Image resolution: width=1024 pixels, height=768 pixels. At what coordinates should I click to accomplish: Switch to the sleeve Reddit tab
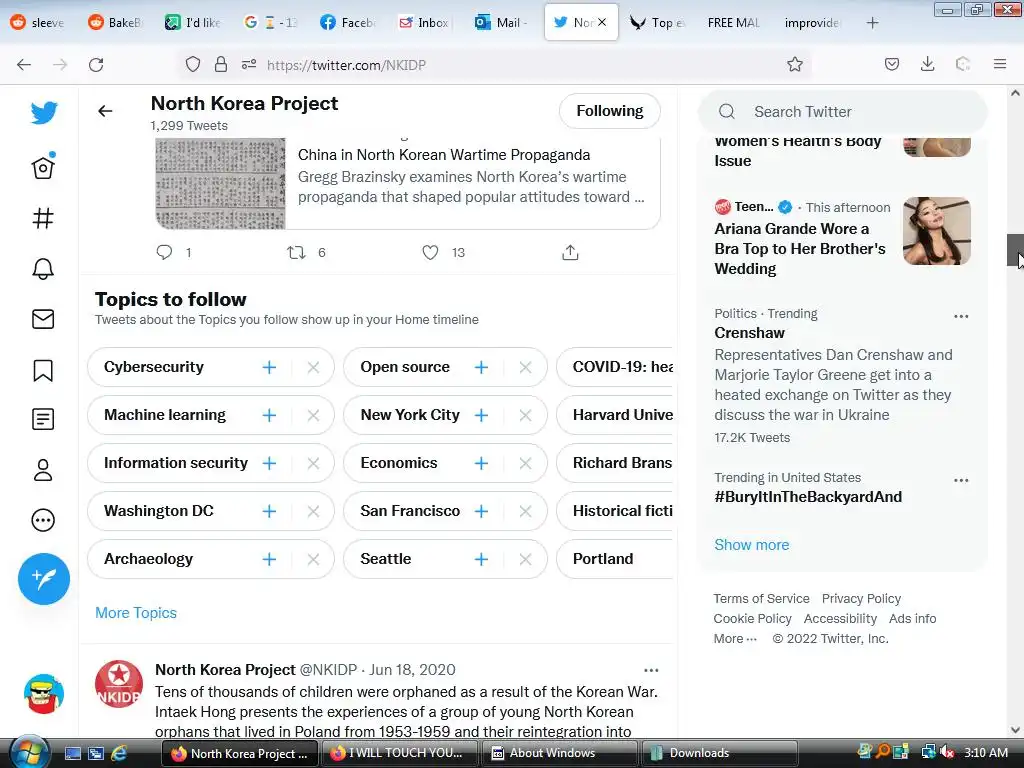[39, 23]
